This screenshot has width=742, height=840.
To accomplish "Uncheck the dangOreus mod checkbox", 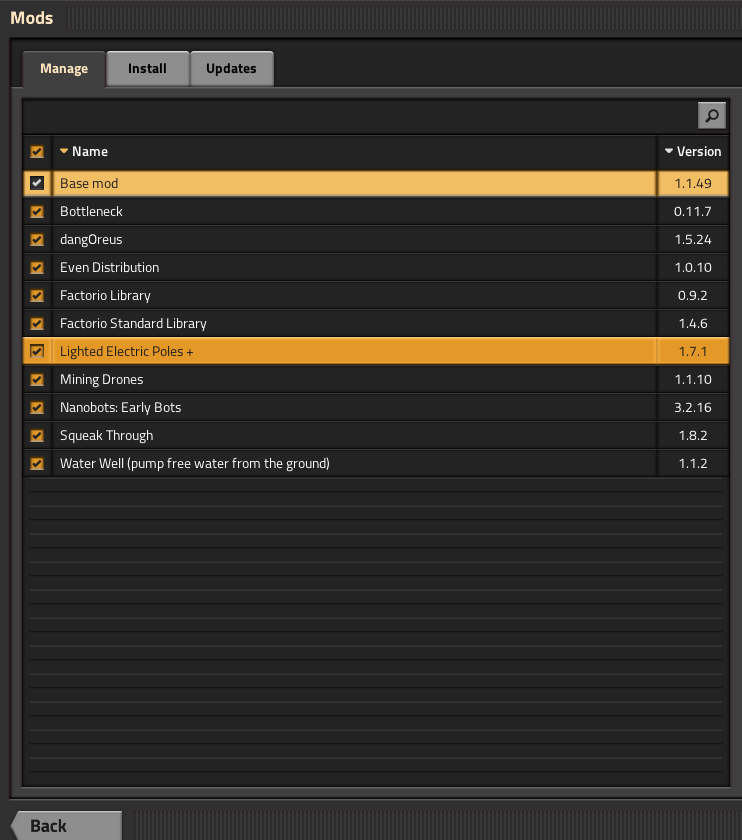I will pyautogui.click(x=37, y=239).
